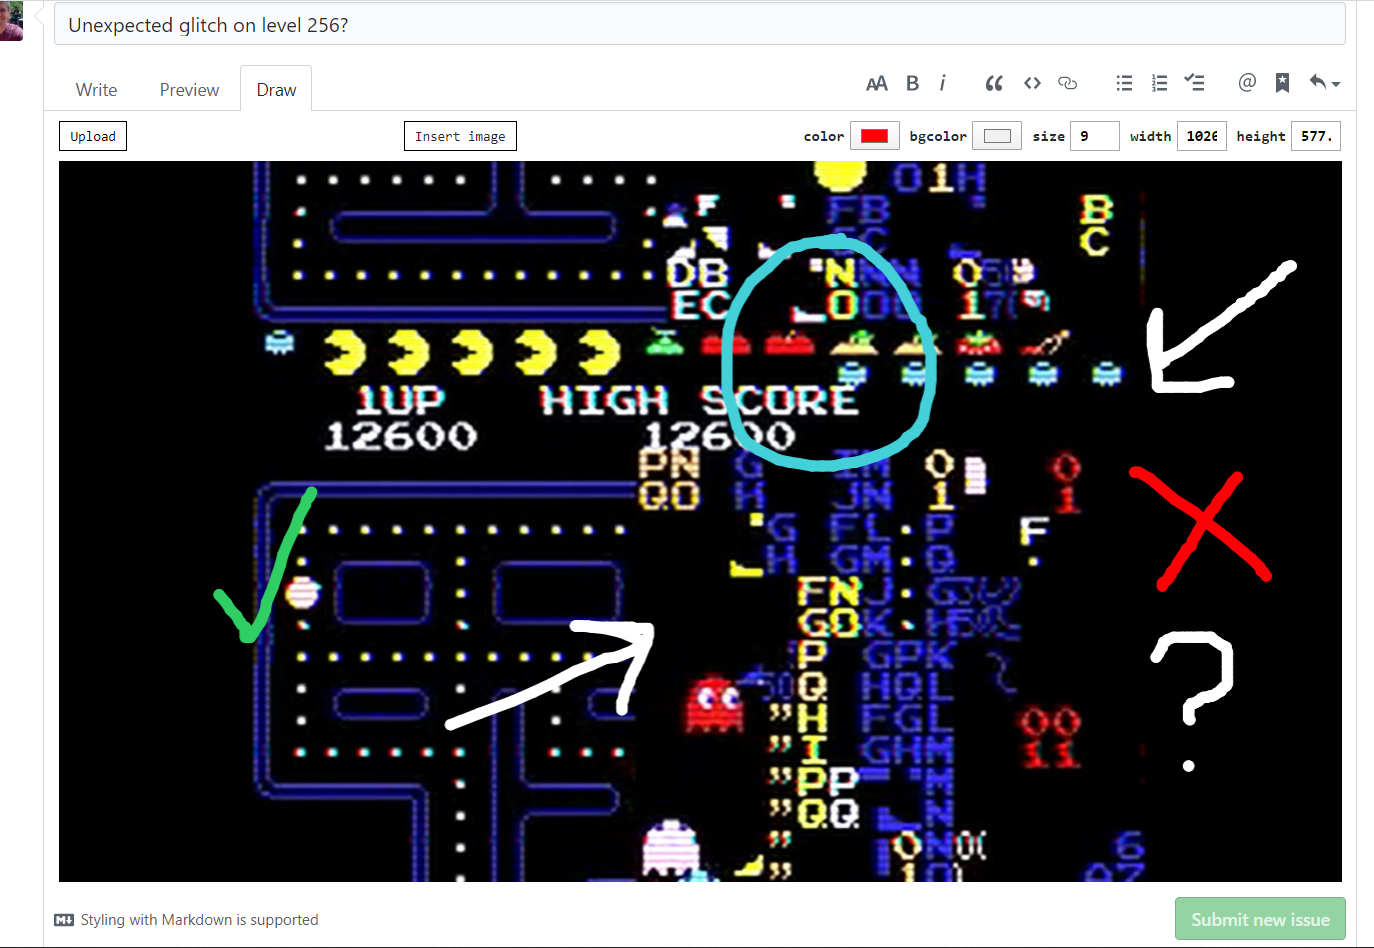Screen dimensions: 1374x948
Task: Add a task list checkbox item
Action: click(x=1194, y=84)
